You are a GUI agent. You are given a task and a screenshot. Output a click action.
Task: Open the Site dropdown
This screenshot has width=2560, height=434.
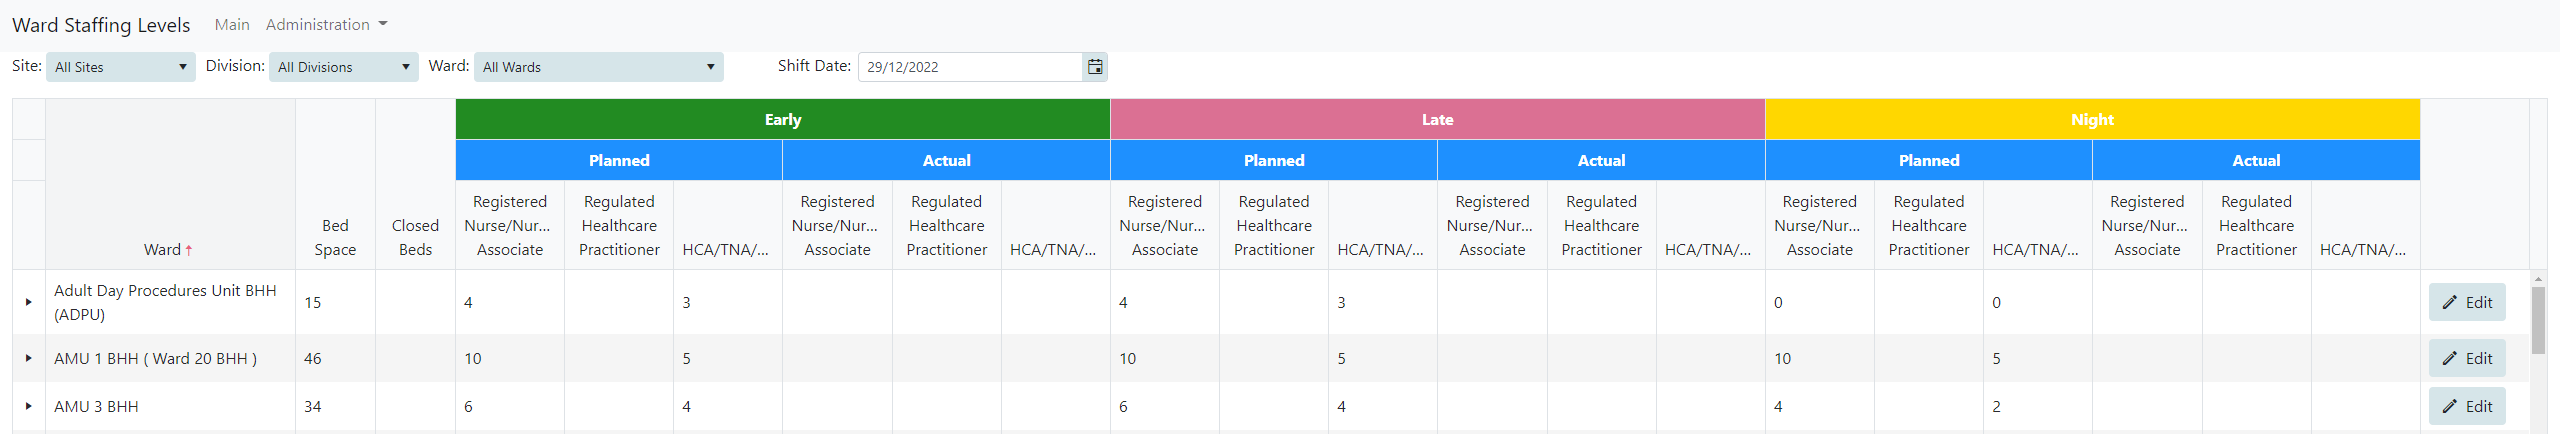(120, 67)
